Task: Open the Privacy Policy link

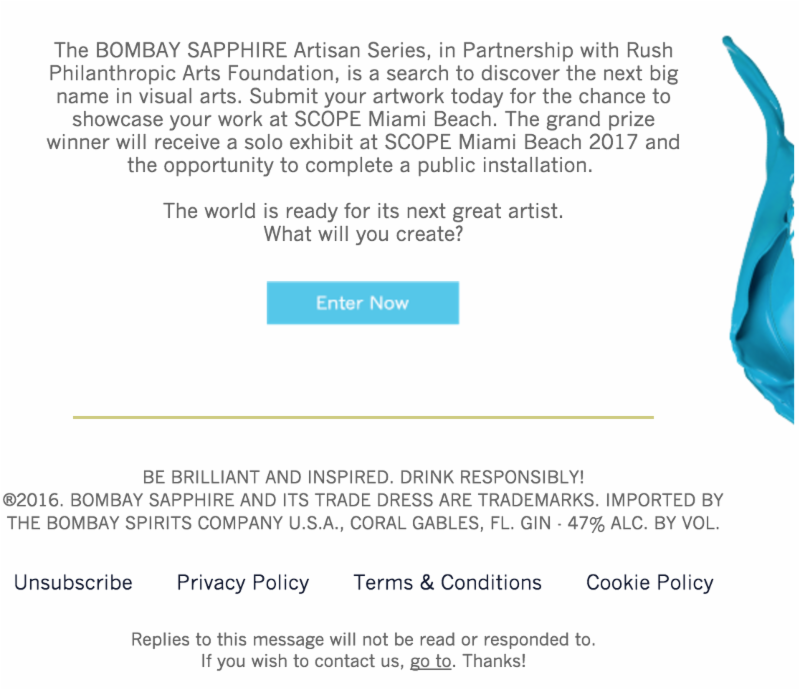Action: coord(243,582)
